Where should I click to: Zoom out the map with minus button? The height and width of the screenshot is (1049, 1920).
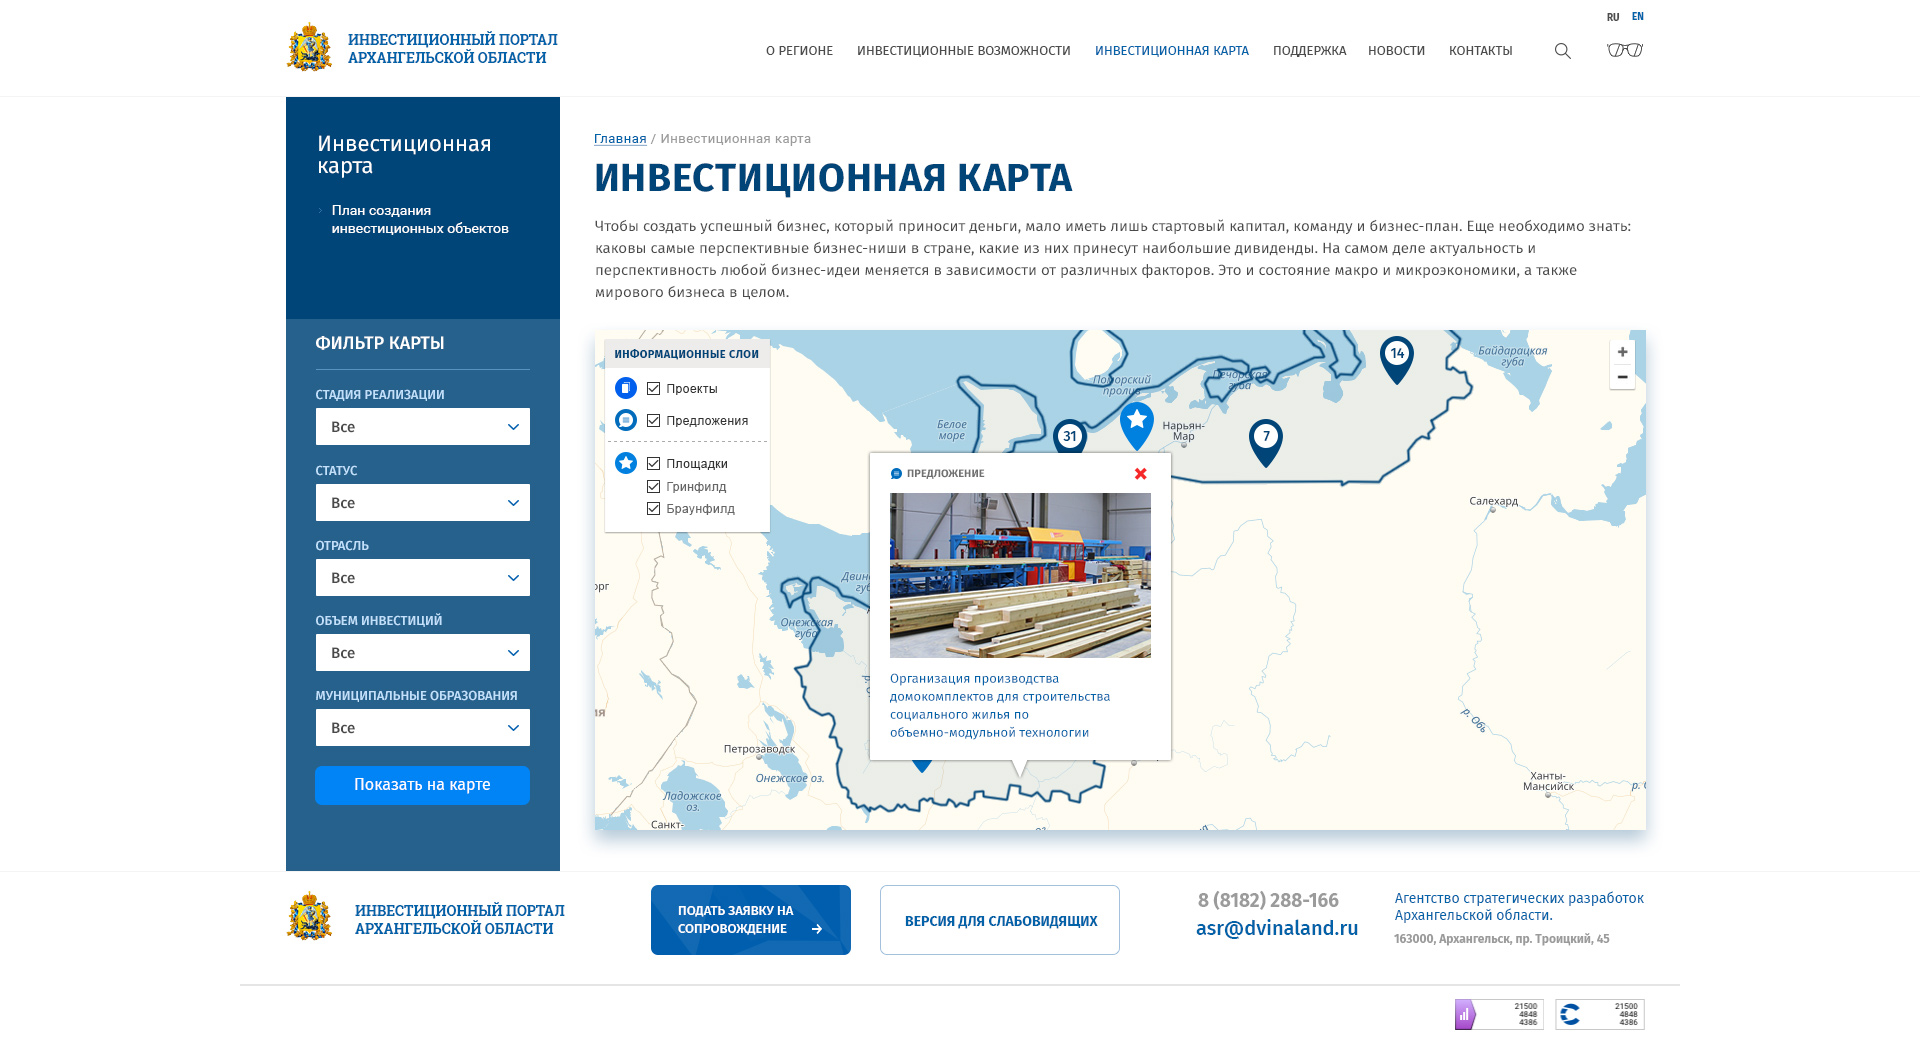click(1622, 377)
